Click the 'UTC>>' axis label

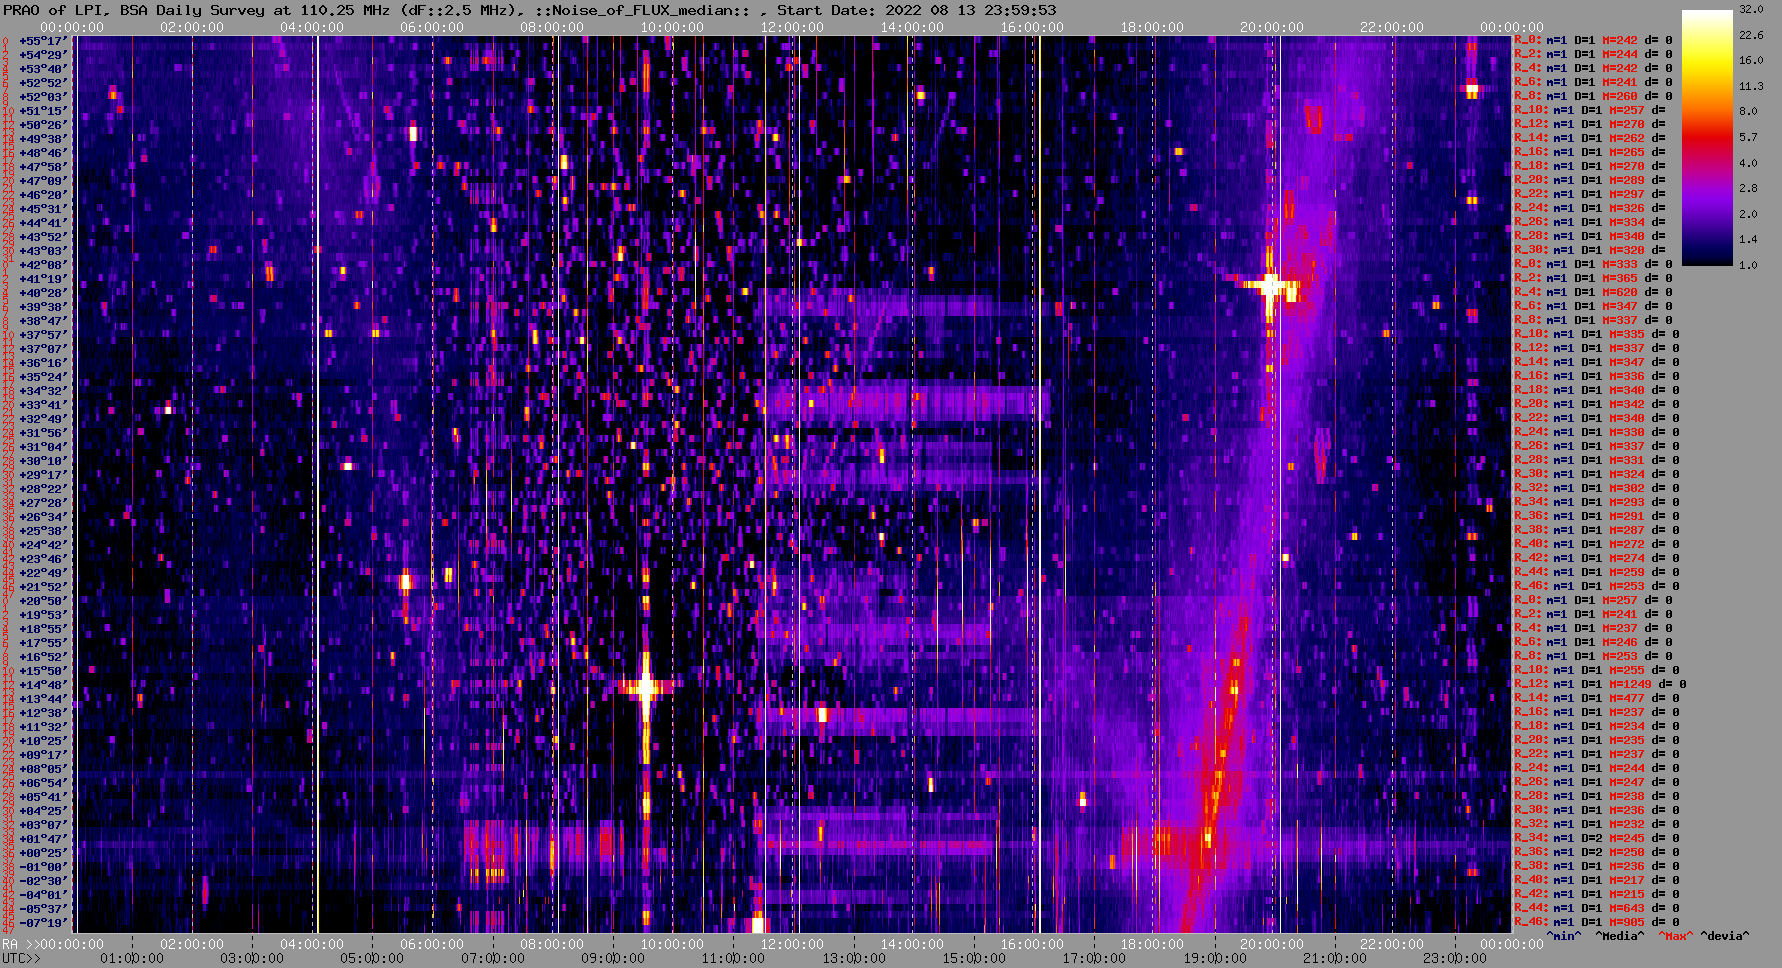click(22, 958)
